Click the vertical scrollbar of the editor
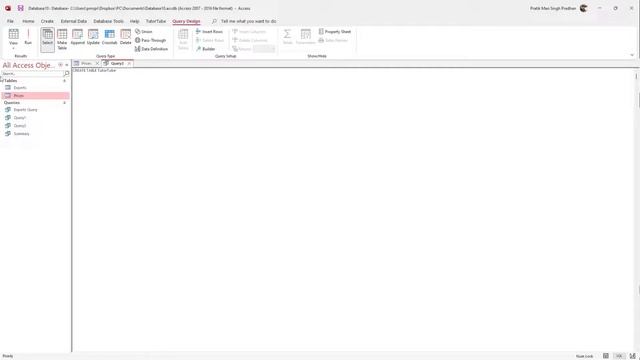This screenshot has width=640, height=360. 636,209
